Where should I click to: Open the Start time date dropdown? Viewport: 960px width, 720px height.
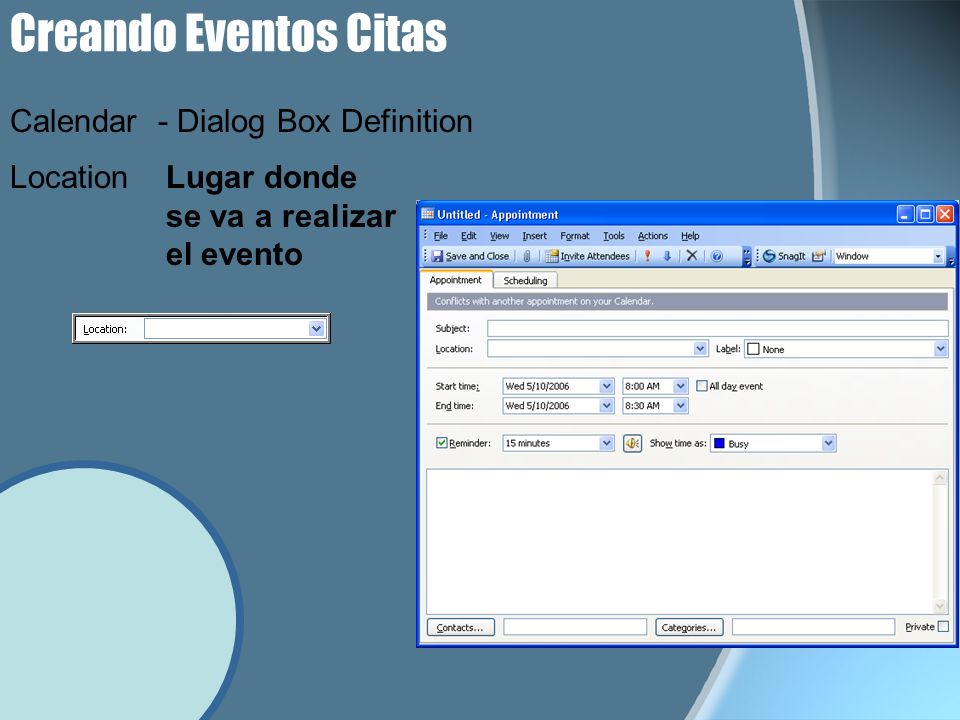[606, 386]
